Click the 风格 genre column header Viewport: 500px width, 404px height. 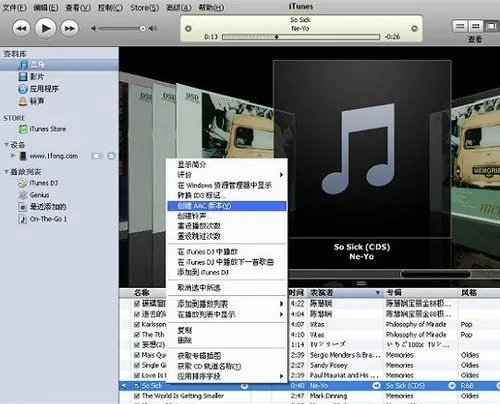click(x=479, y=293)
